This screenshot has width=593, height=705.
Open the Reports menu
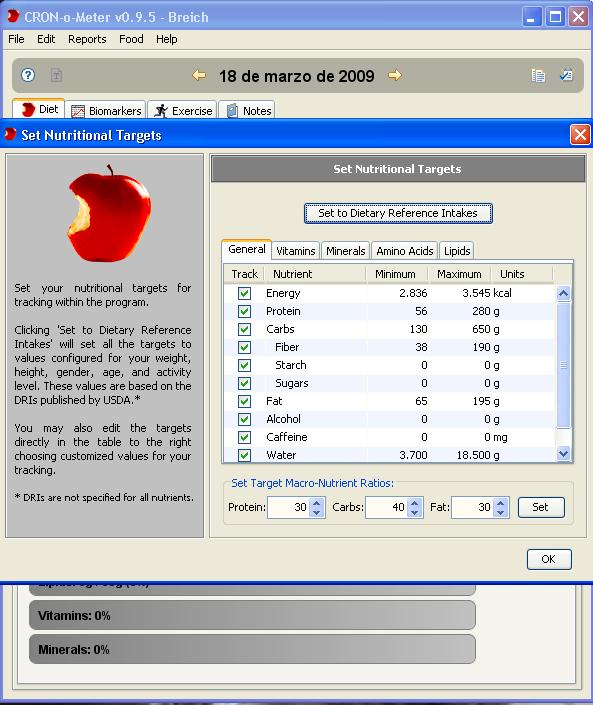click(87, 39)
